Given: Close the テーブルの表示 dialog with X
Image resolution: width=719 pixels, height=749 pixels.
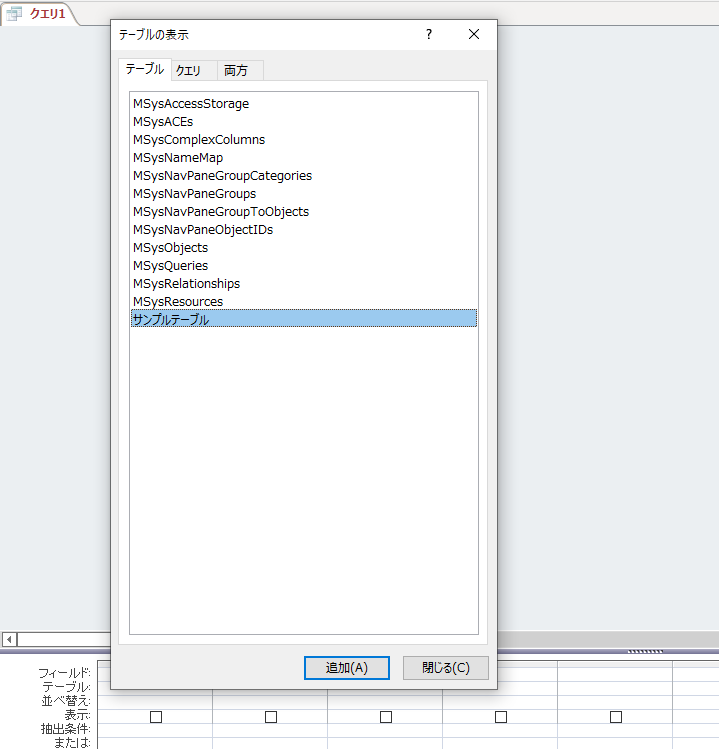Looking at the screenshot, I should point(474,34).
